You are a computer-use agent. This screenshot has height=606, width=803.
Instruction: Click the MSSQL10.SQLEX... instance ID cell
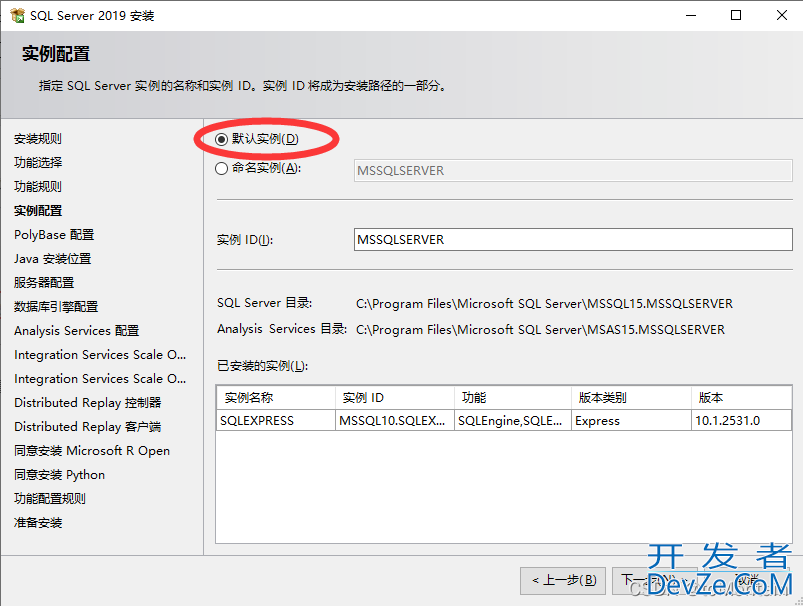click(395, 421)
